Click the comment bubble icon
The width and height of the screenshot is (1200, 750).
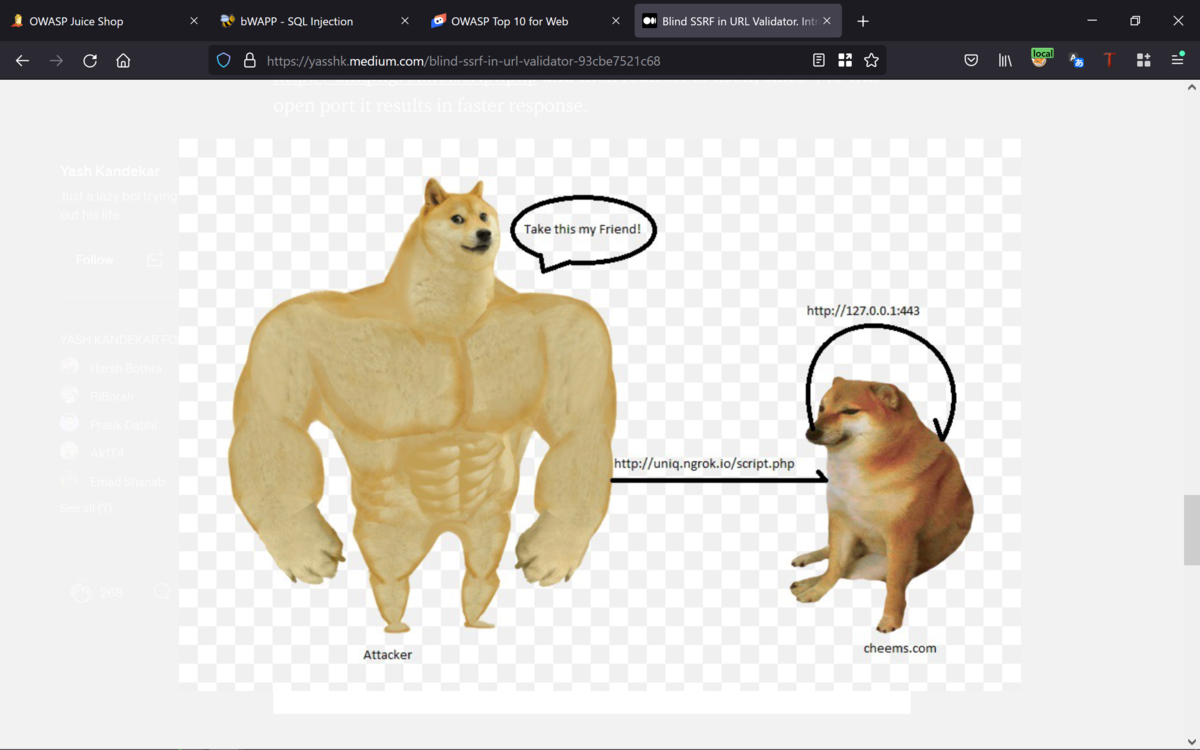click(163, 592)
